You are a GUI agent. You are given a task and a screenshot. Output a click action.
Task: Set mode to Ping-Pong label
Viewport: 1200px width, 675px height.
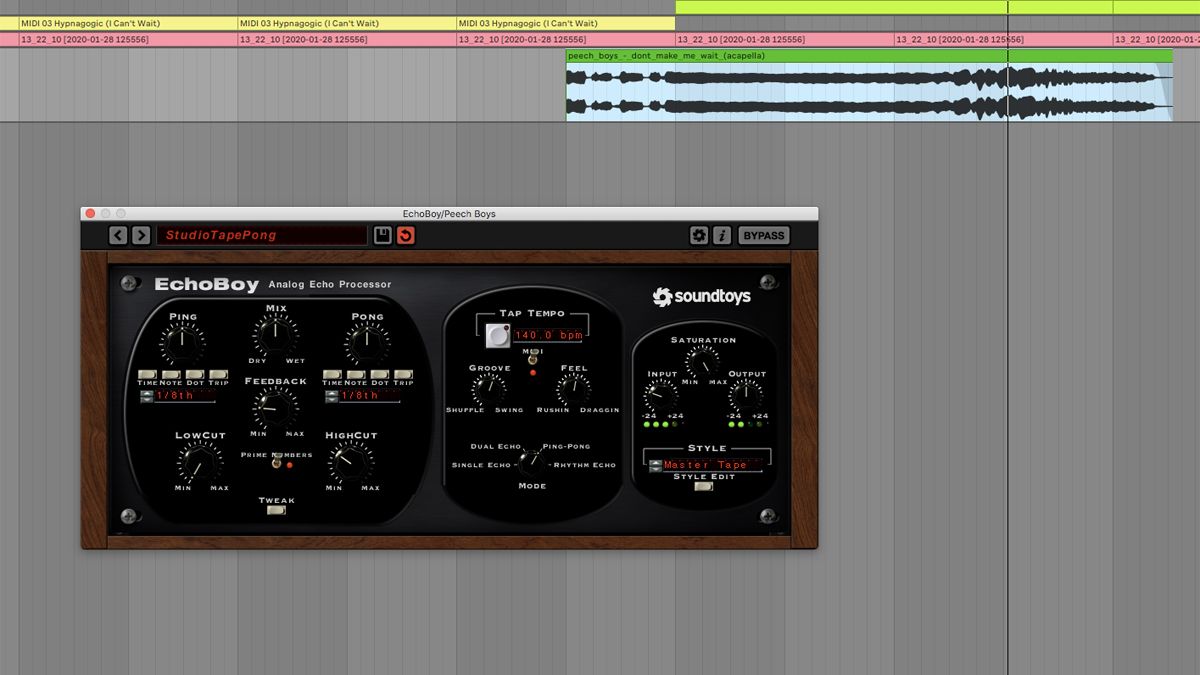[566, 446]
